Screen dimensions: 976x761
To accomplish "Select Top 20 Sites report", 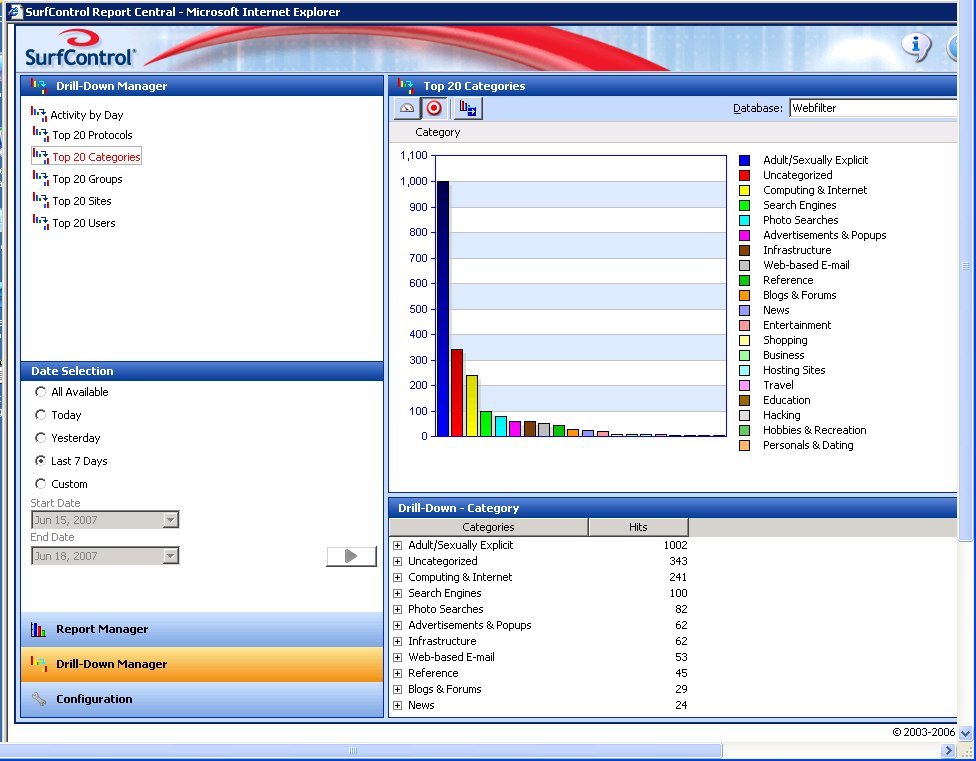I will (82, 201).
